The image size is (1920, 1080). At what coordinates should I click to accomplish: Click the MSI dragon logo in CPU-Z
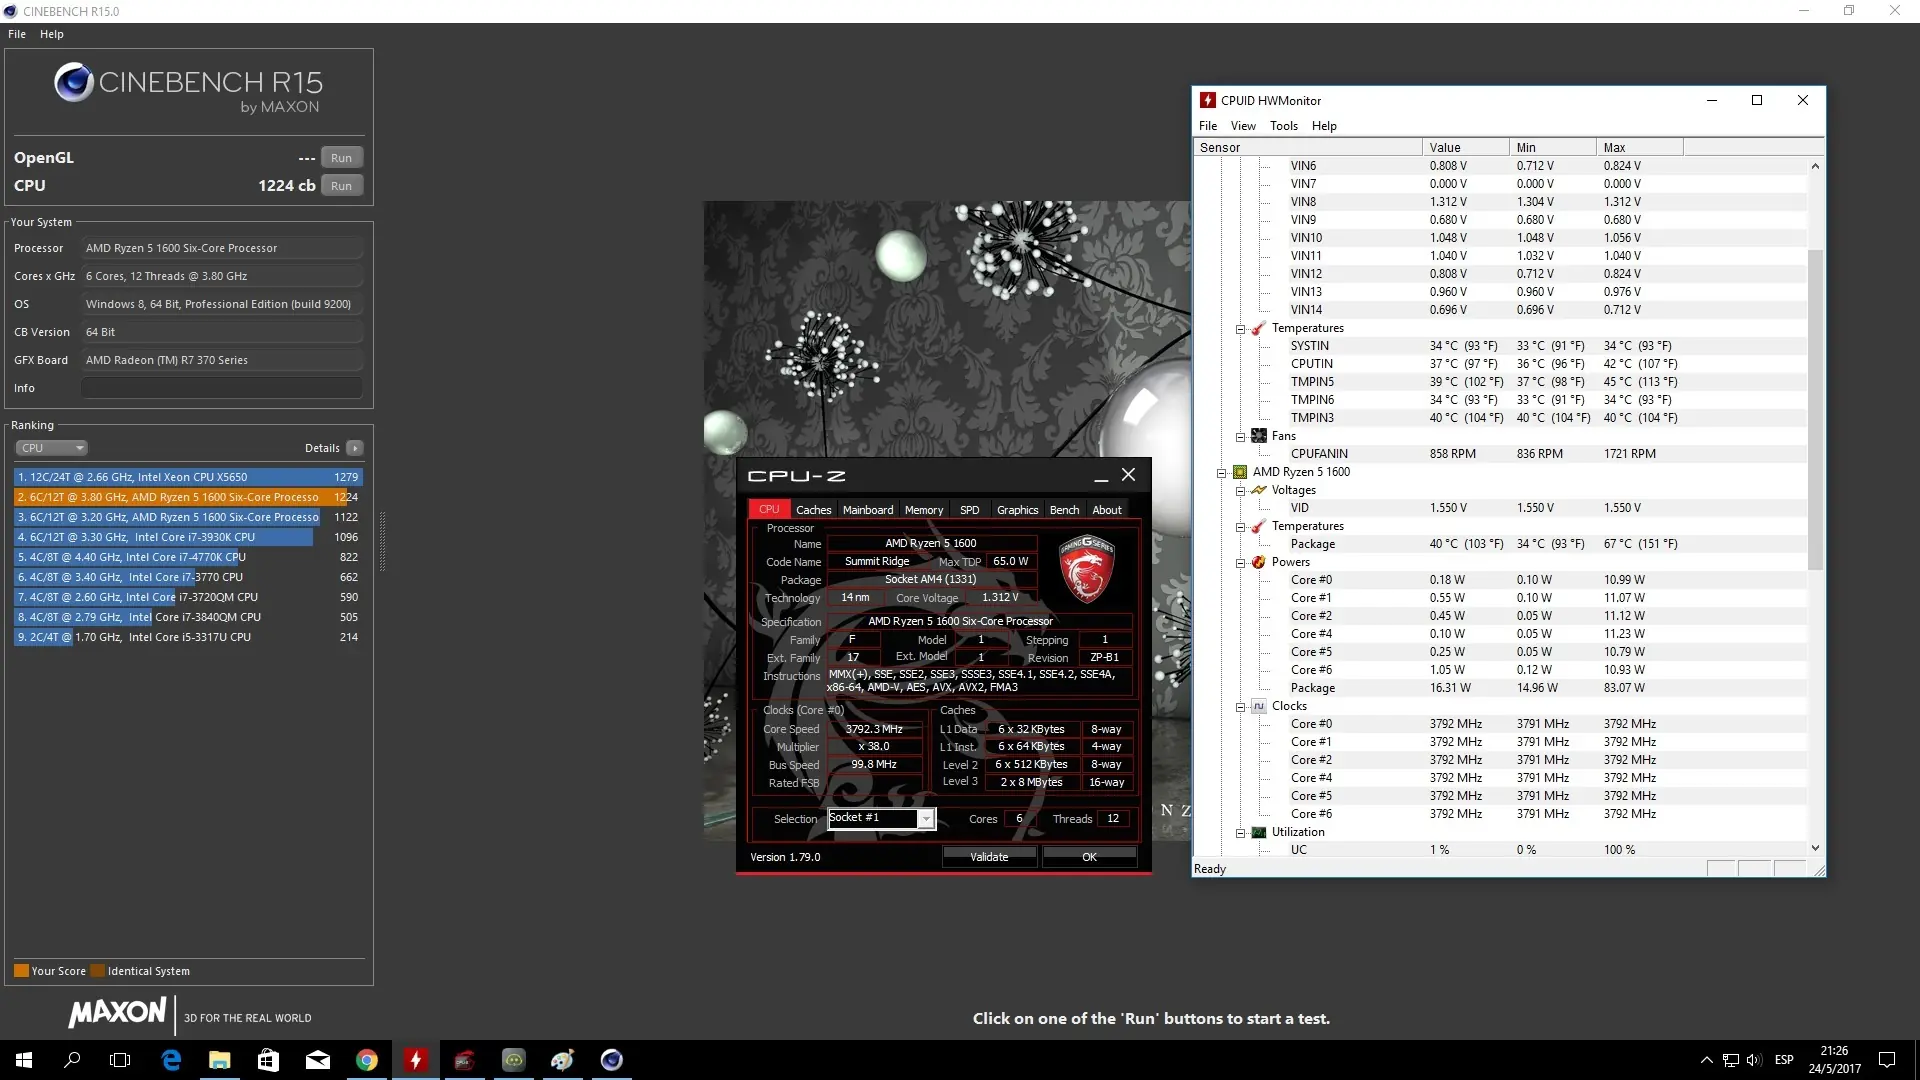tap(1087, 569)
